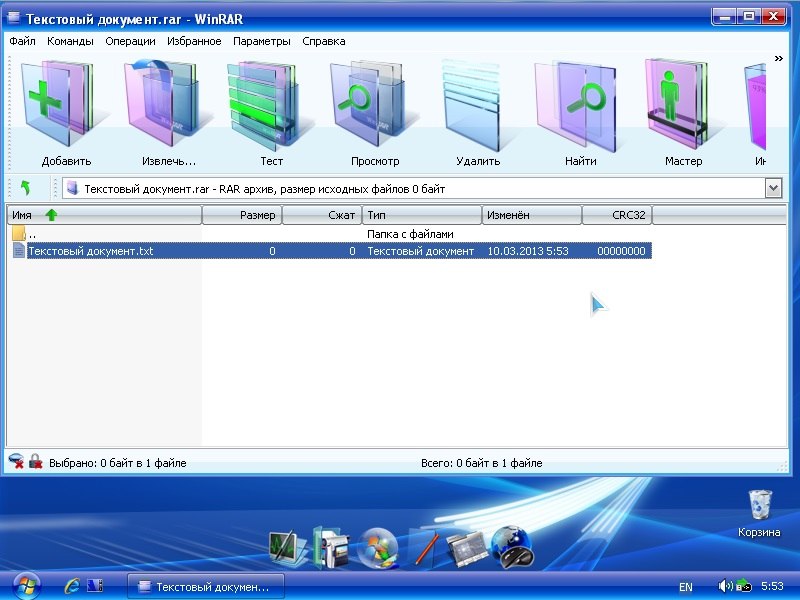800x600 pixels.
Task: Open the Корзина recycle bin on desktop
Action: (x=759, y=513)
